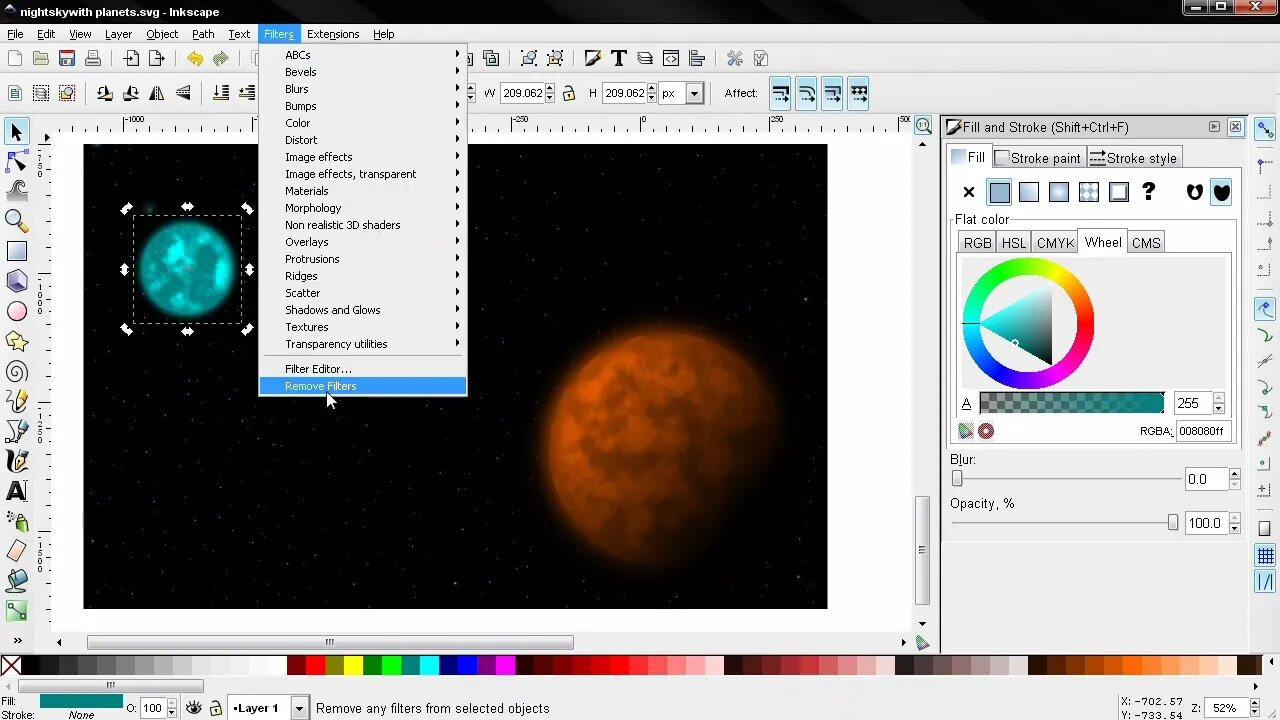This screenshot has width=1280, height=720.
Task: Select the Star polygon tool
Action: [16, 341]
